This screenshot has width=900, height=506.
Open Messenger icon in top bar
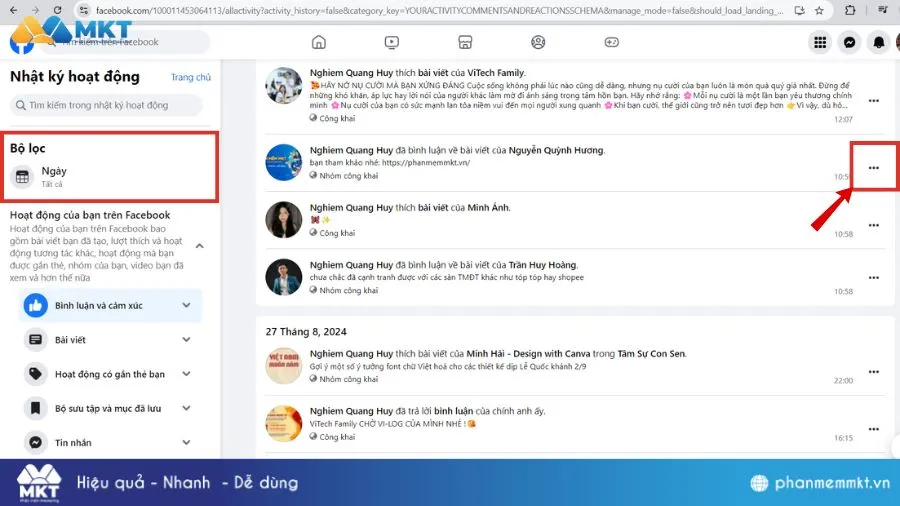coord(849,42)
